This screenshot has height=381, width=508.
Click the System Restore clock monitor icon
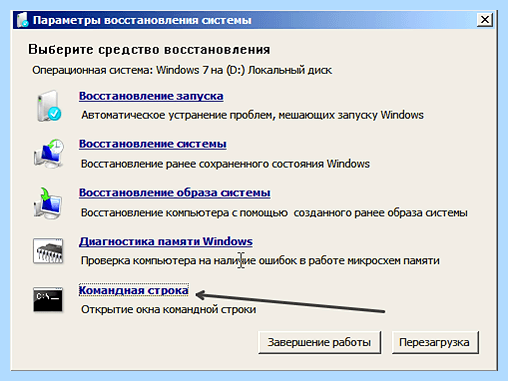tap(49, 154)
